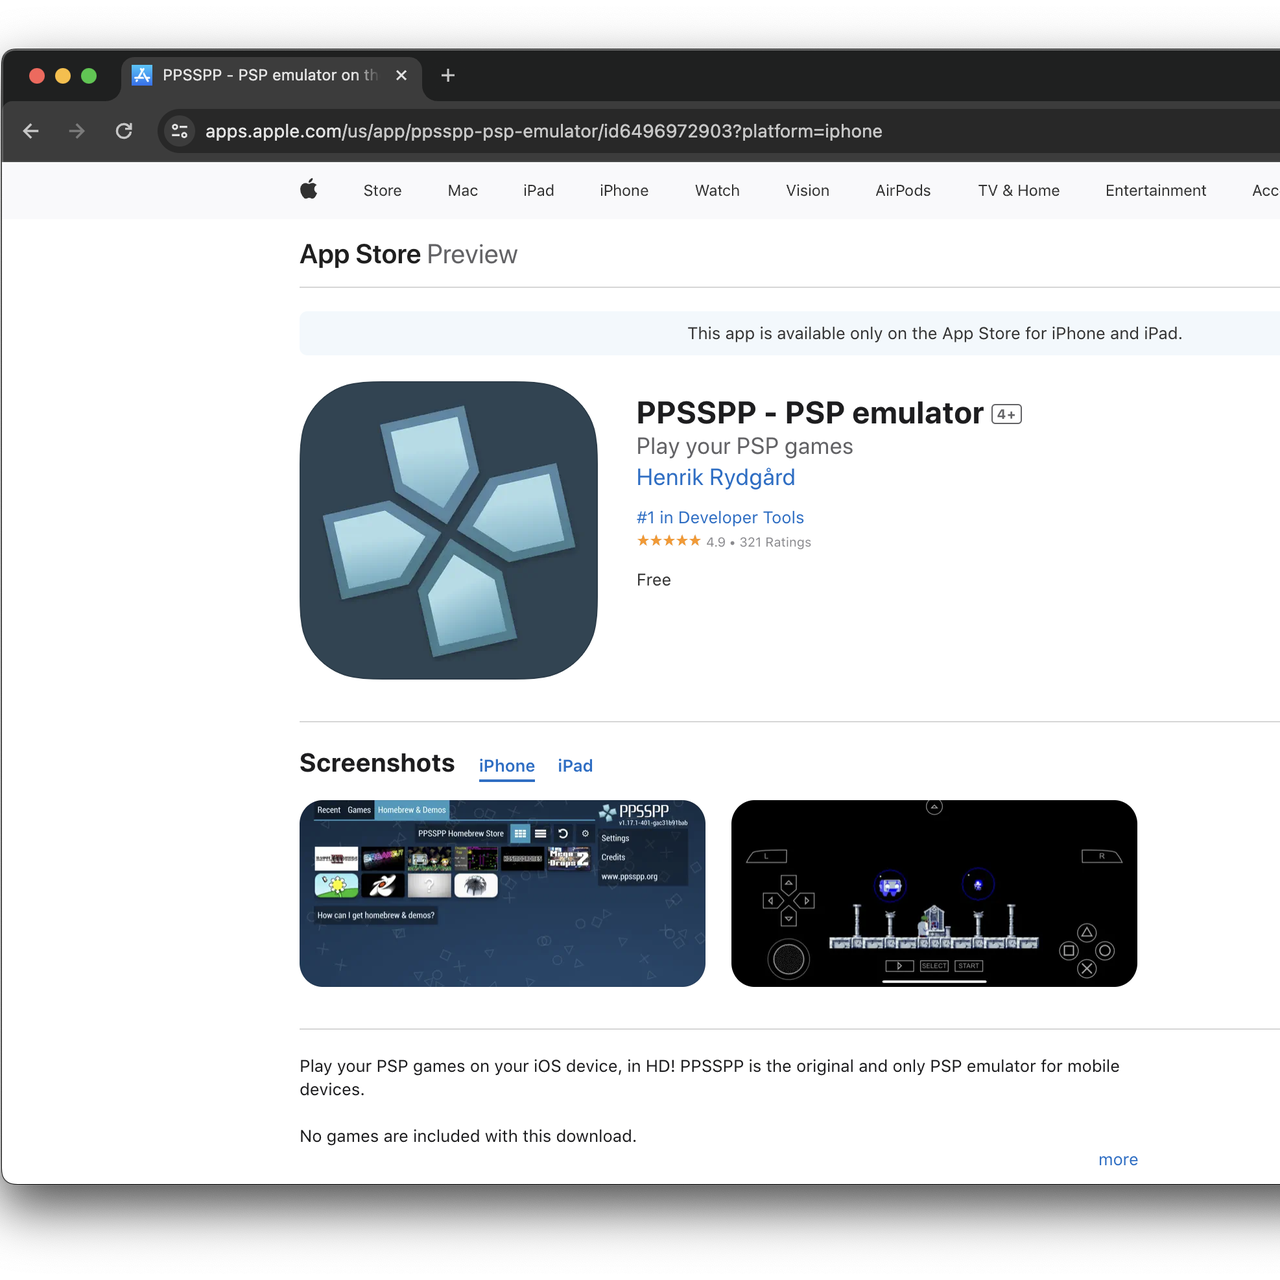Click the PPSSPP app icon

click(x=449, y=530)
